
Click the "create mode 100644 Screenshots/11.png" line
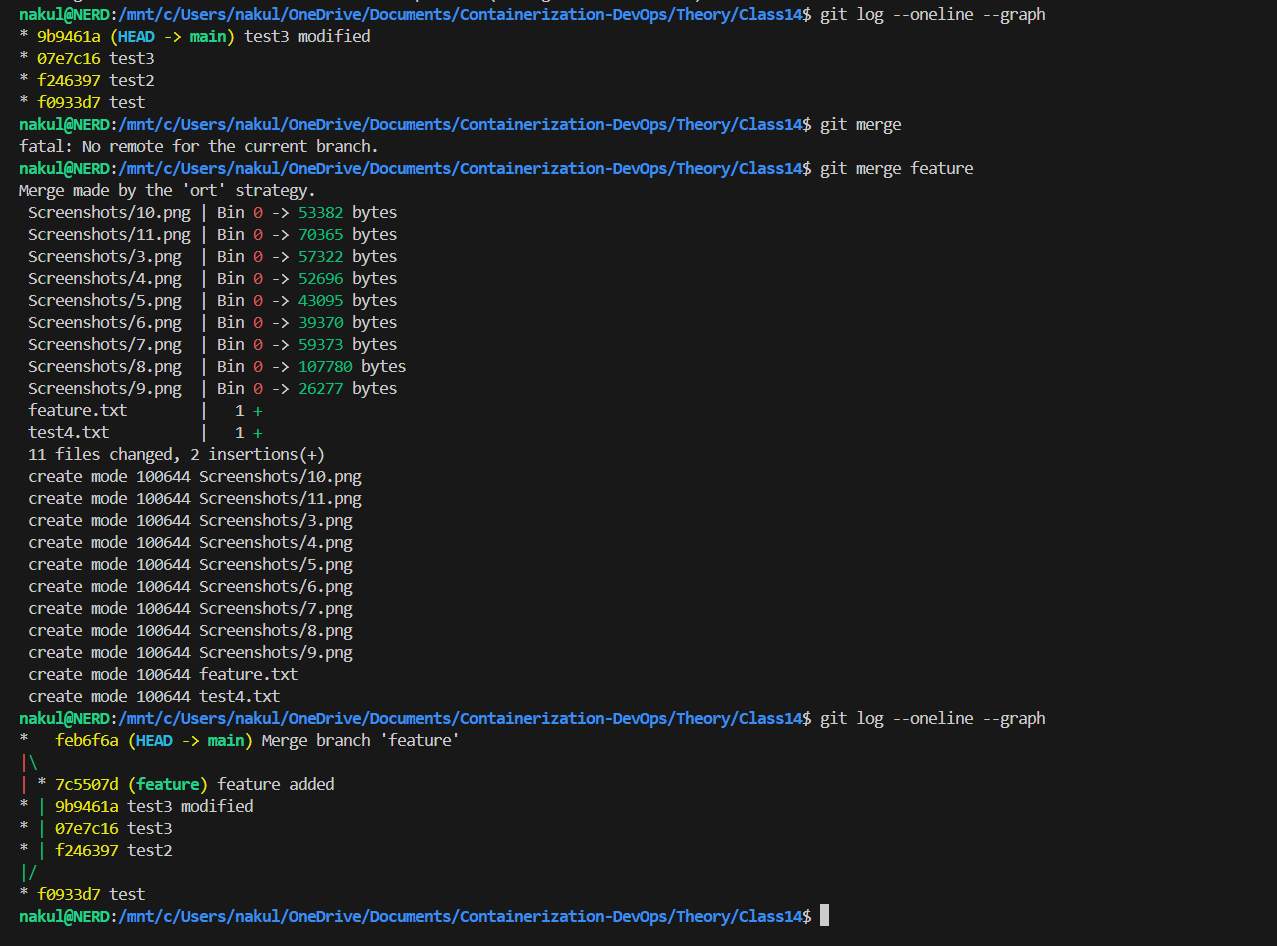[195, 498]
